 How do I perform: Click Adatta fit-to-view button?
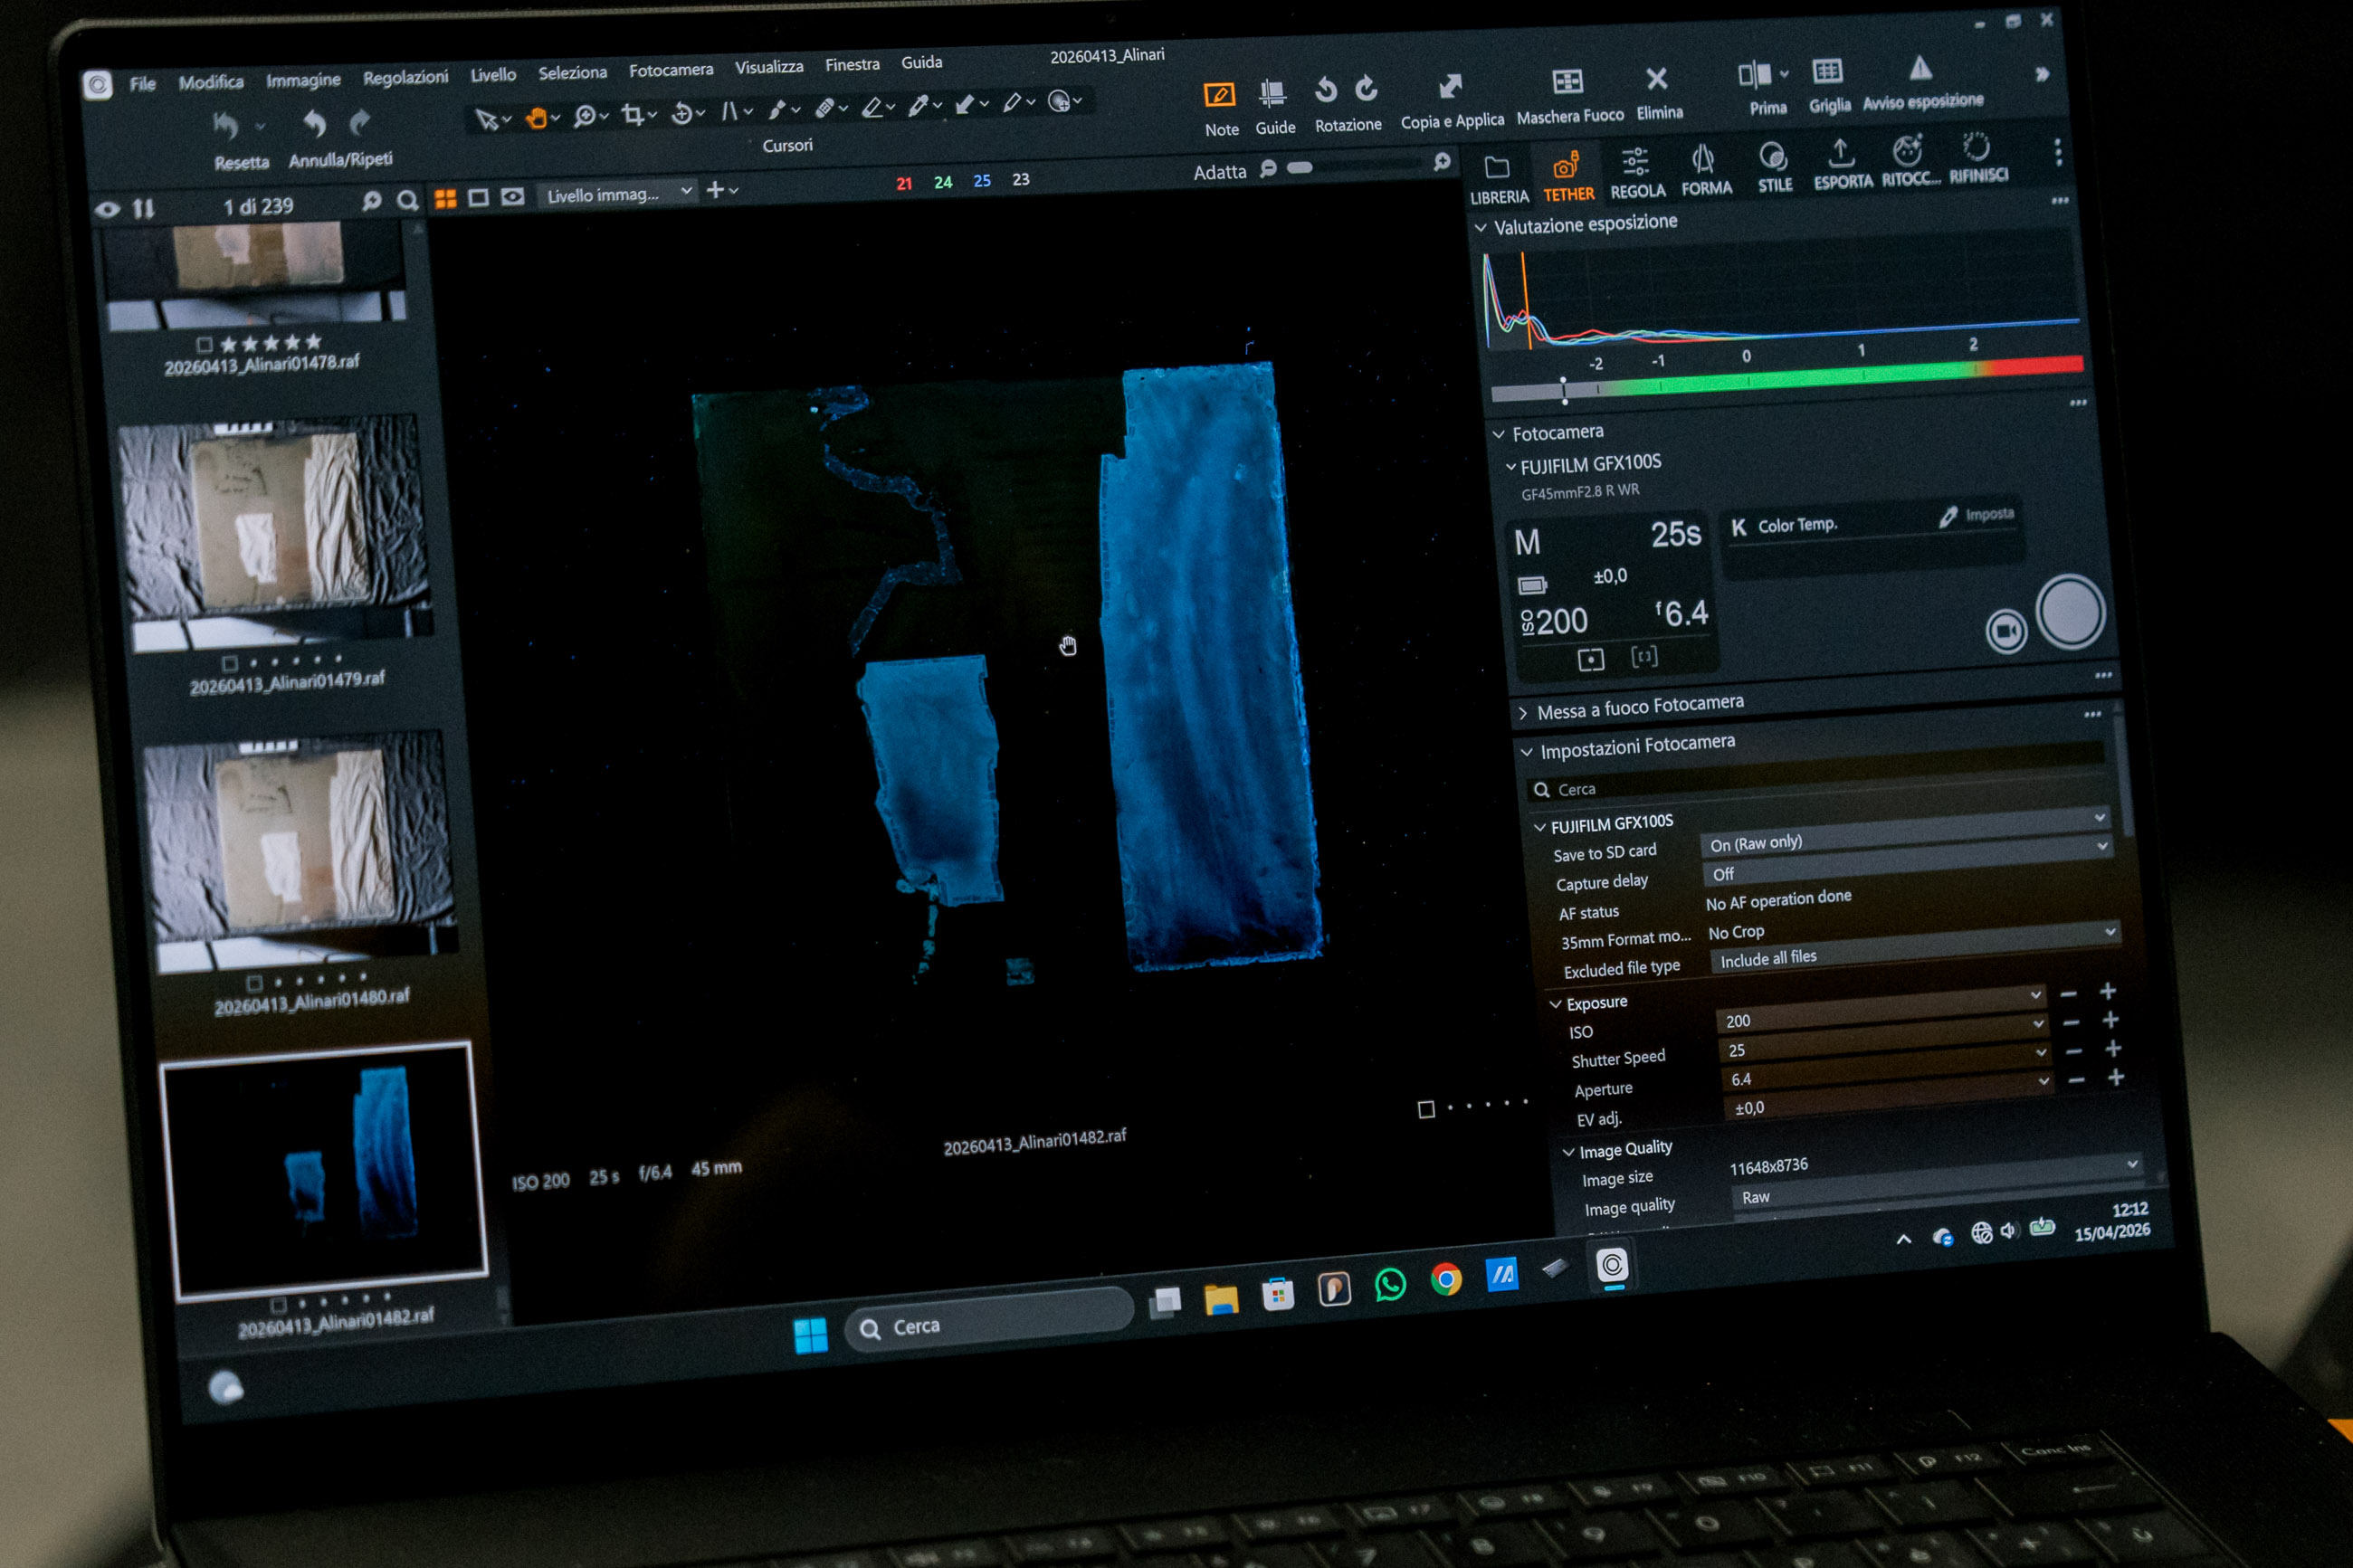point(1219,173)
